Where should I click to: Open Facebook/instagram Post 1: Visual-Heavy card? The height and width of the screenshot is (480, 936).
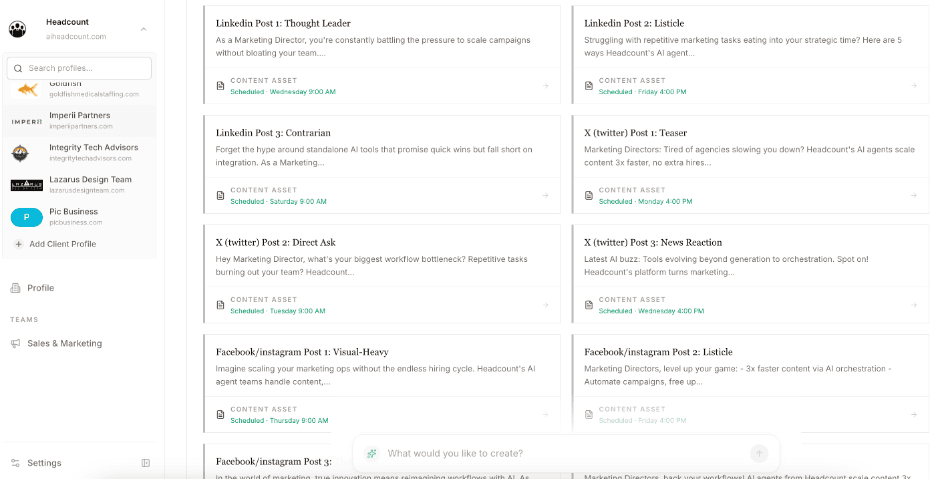click(382, 383)
